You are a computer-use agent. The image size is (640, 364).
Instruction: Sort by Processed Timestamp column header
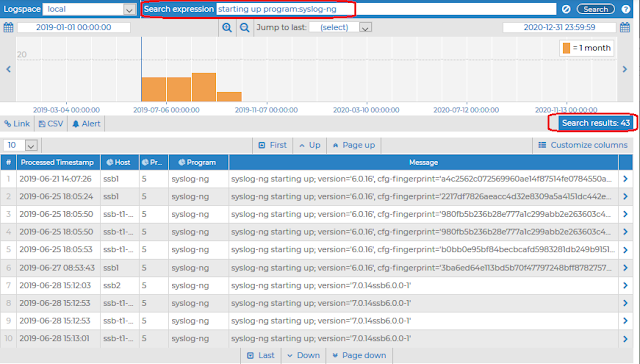tap(58, 162)
